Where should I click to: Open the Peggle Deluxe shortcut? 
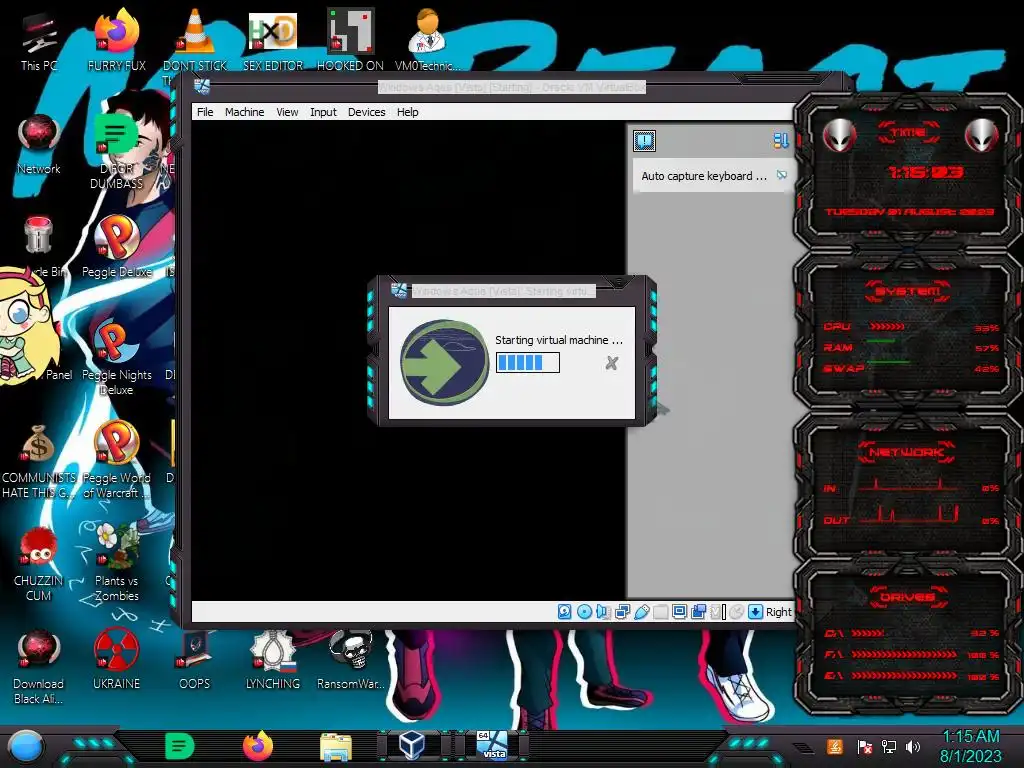(x=116, y=247)
